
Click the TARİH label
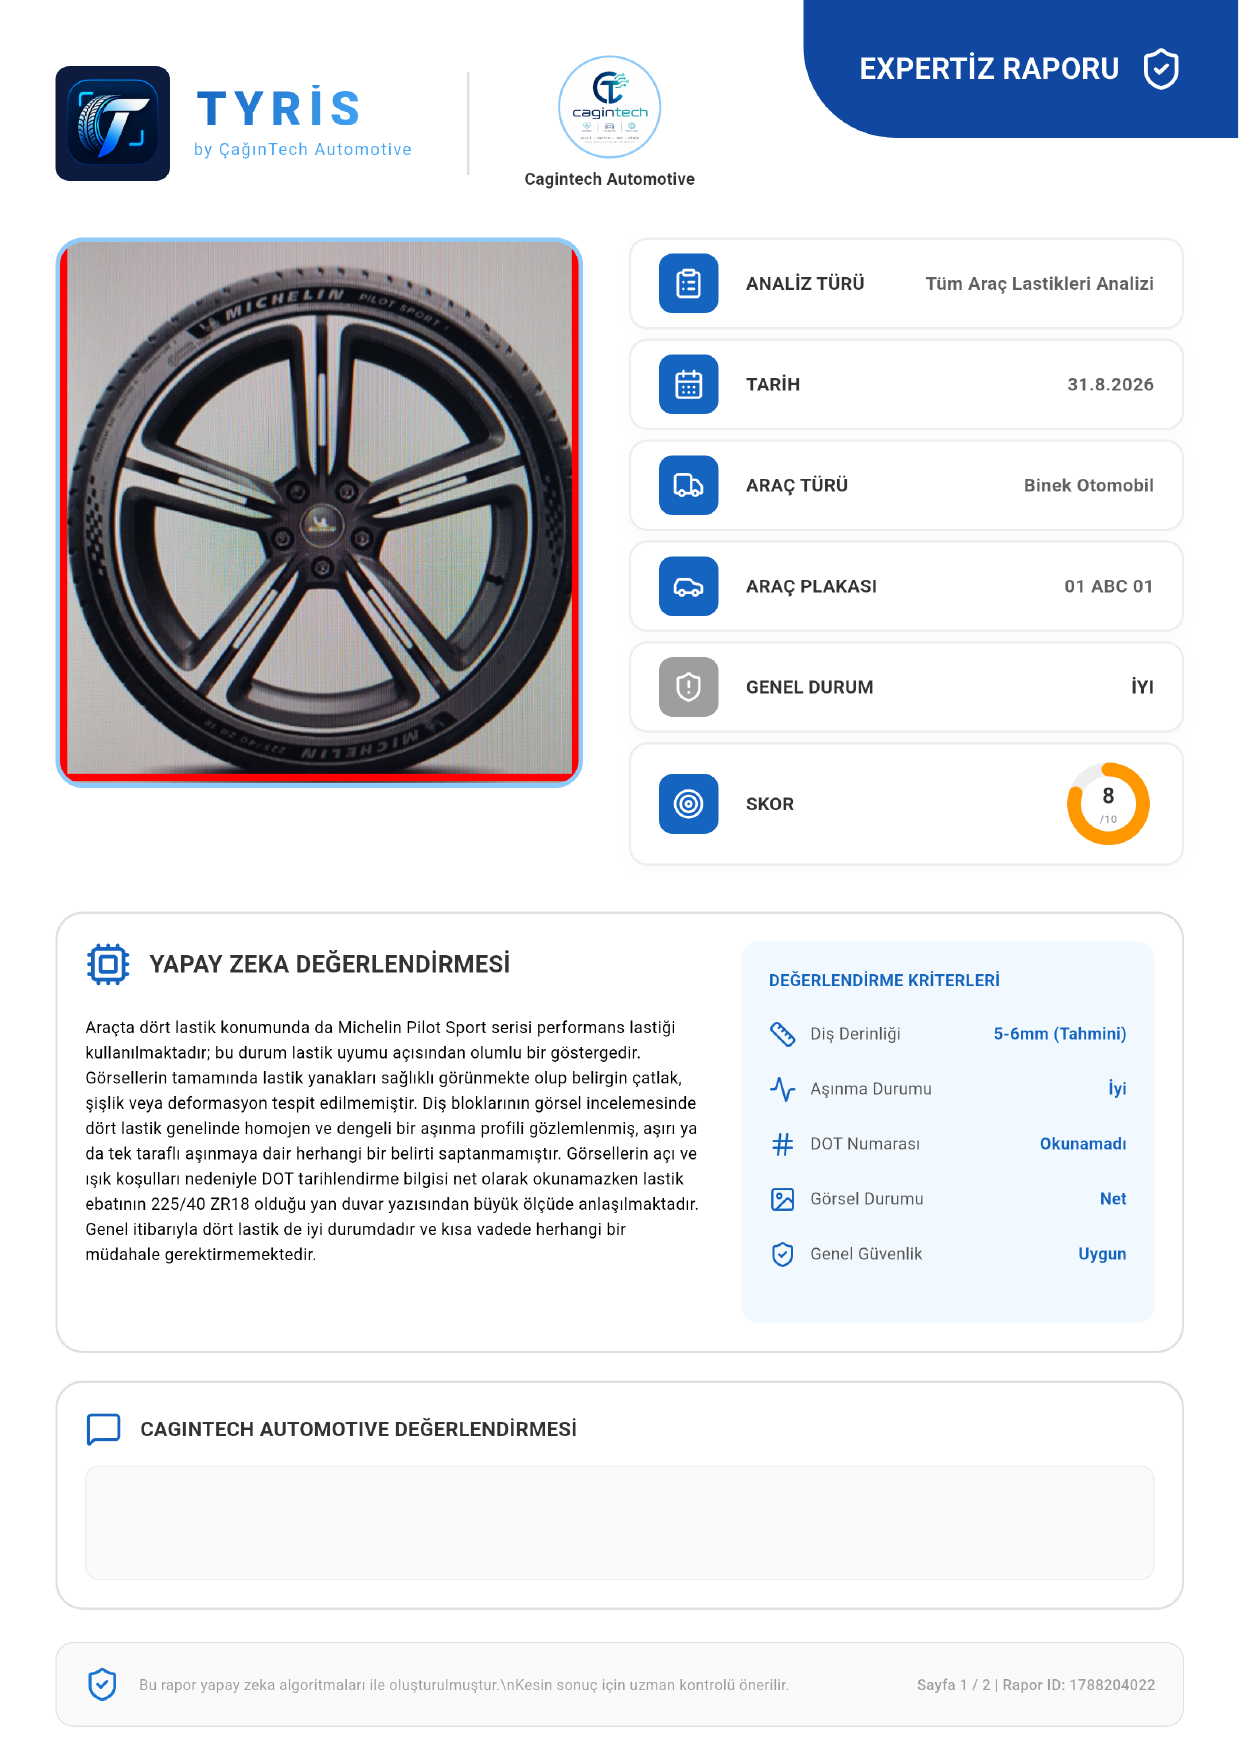click(773, 385)
